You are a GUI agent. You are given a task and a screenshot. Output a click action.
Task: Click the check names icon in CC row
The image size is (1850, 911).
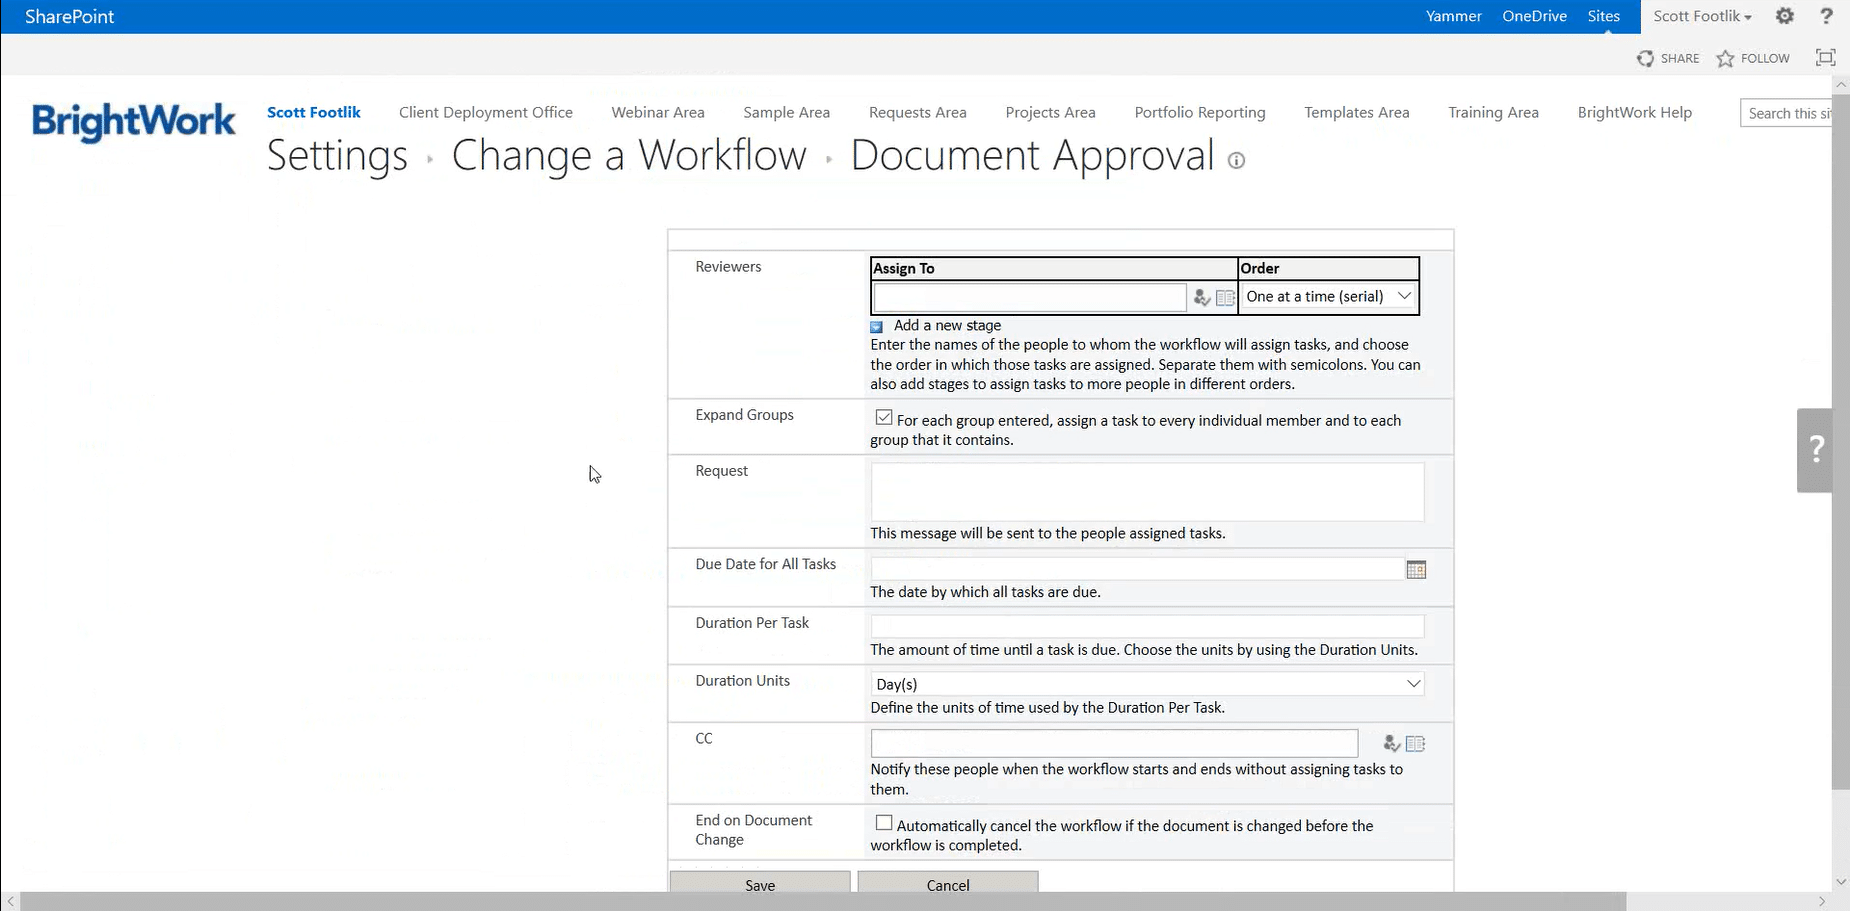(x=1391, y=744)
